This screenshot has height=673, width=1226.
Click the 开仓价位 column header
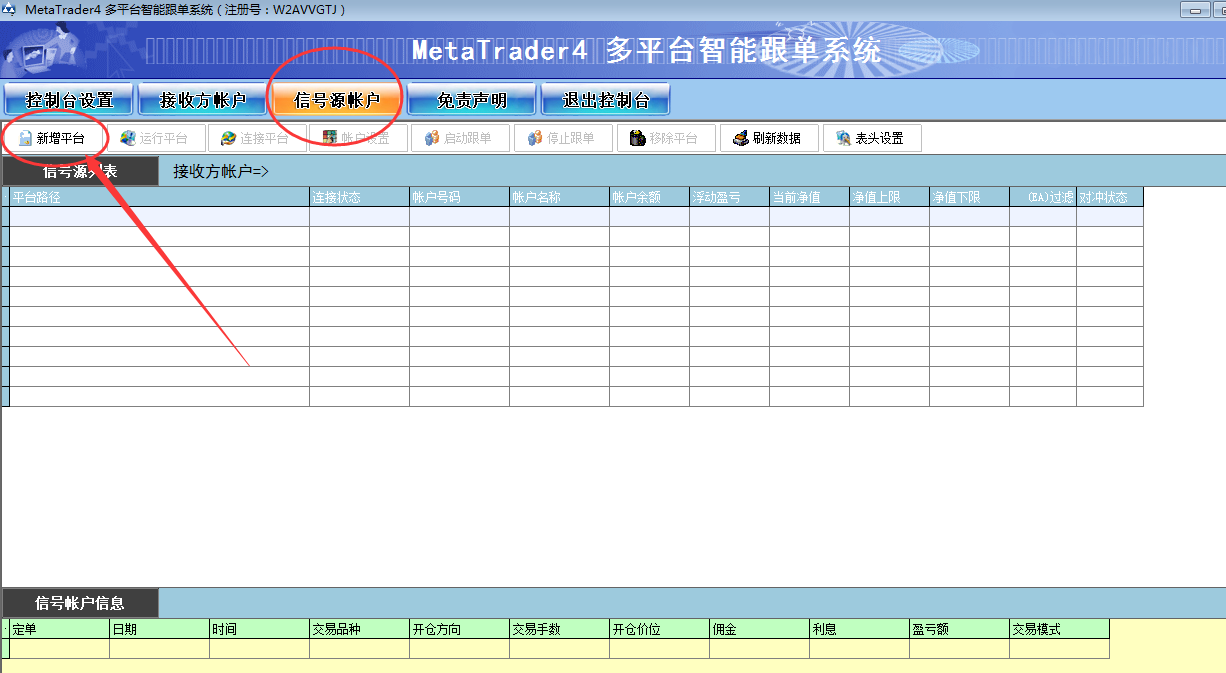click(660, 629)
